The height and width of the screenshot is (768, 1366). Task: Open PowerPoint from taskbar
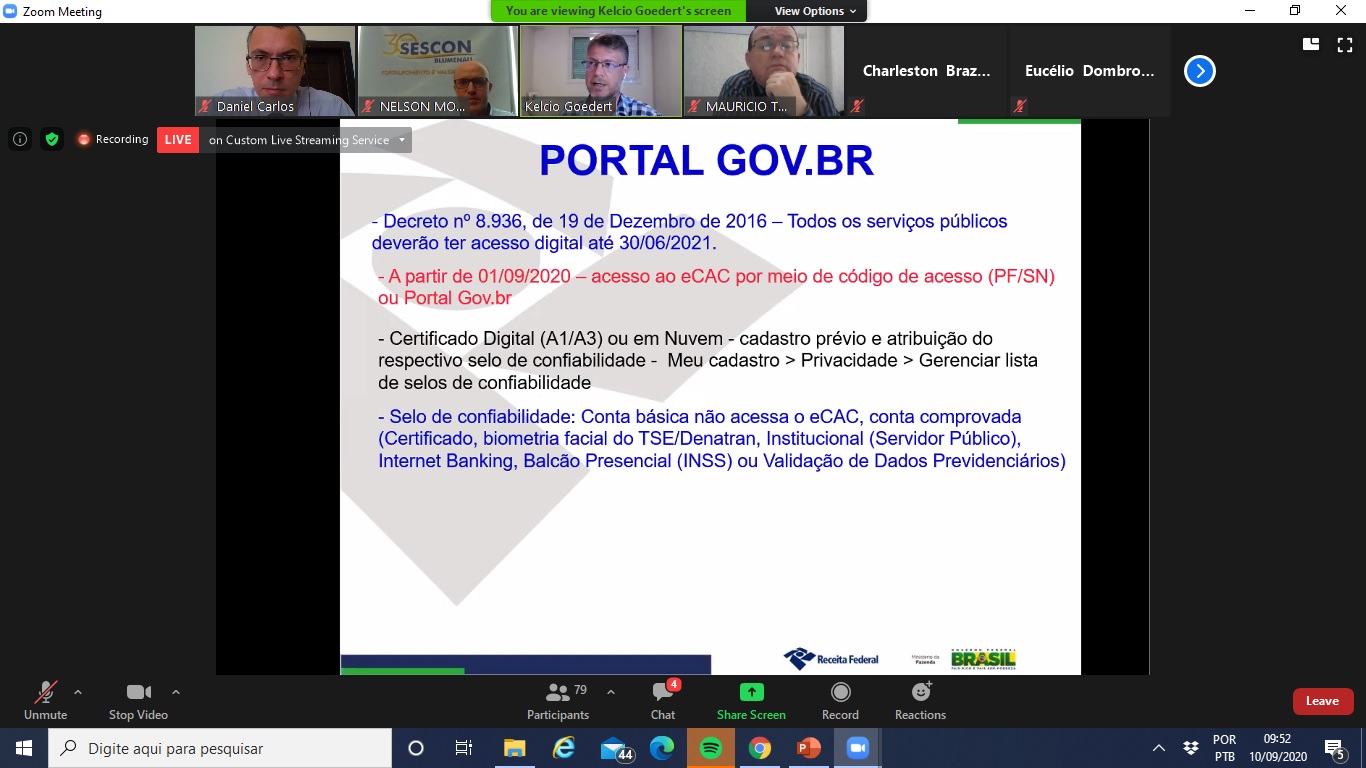point(809,748)
